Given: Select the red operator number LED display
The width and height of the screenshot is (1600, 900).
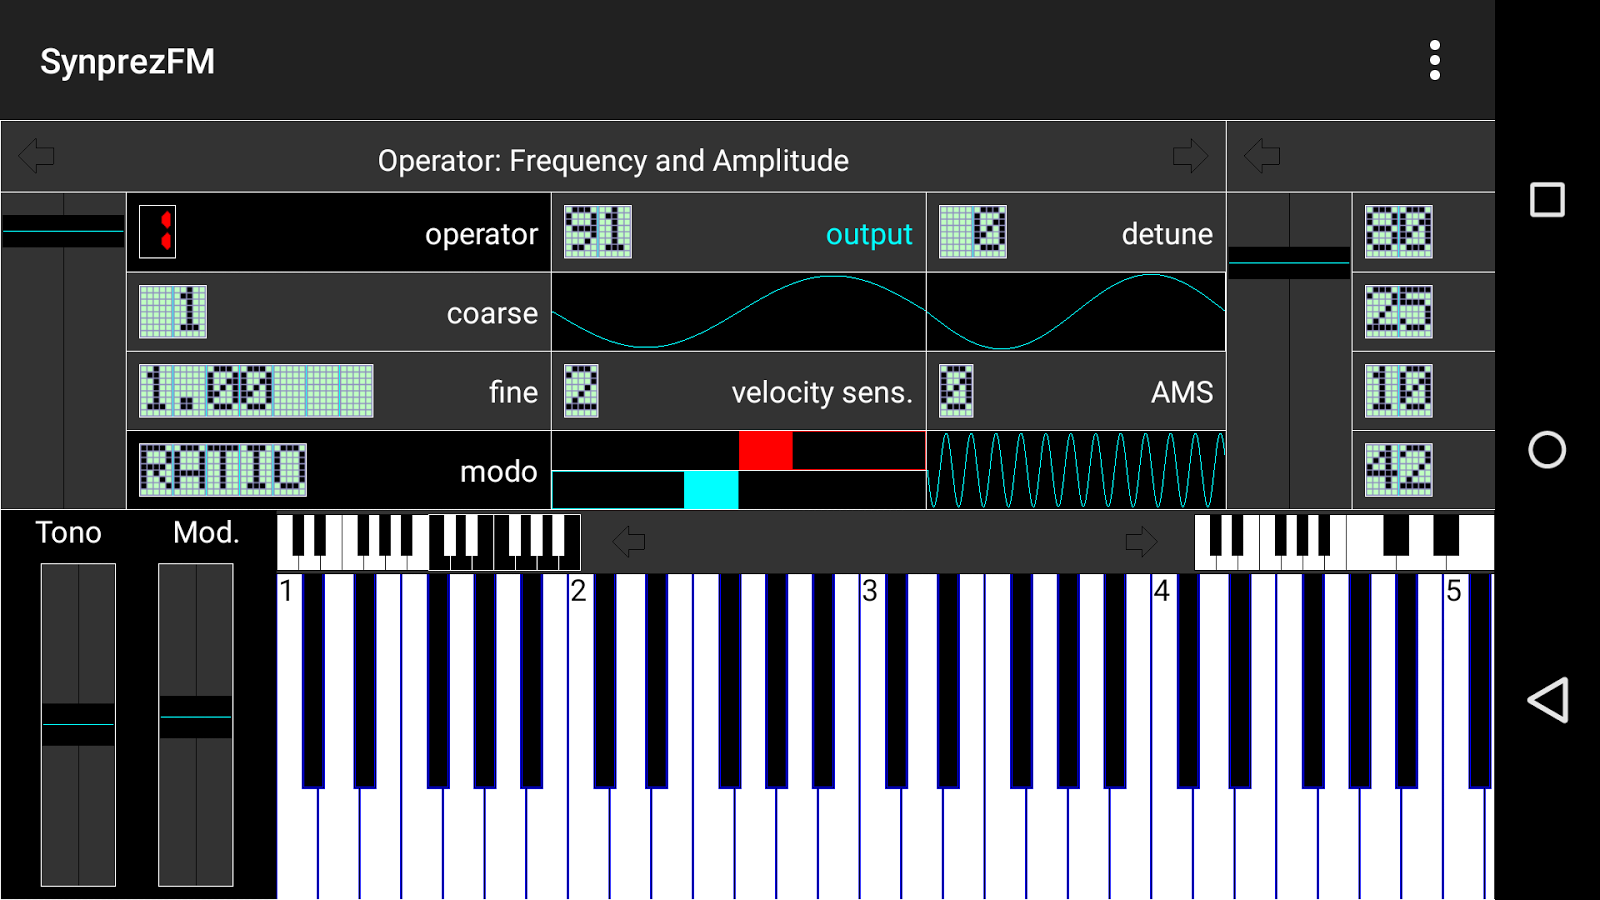Looking at the screenshot, I should pyautogui.click(x=158, y=232).
